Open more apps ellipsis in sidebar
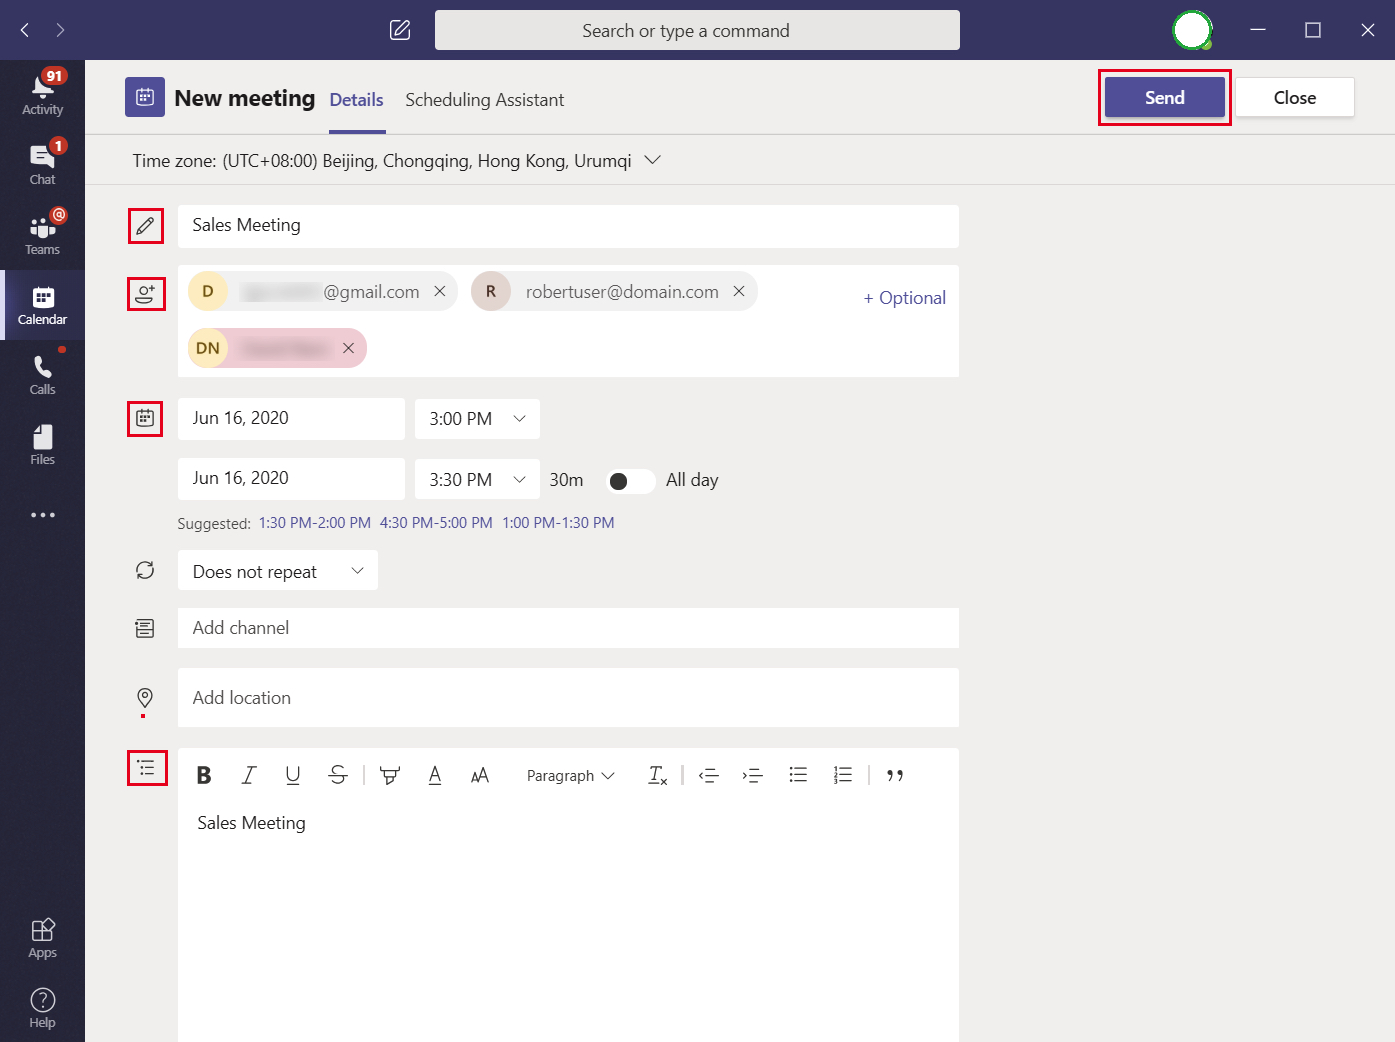The width and height of the screenshot is (1395, 1042). pyautogui.click(x=42, y=515)
